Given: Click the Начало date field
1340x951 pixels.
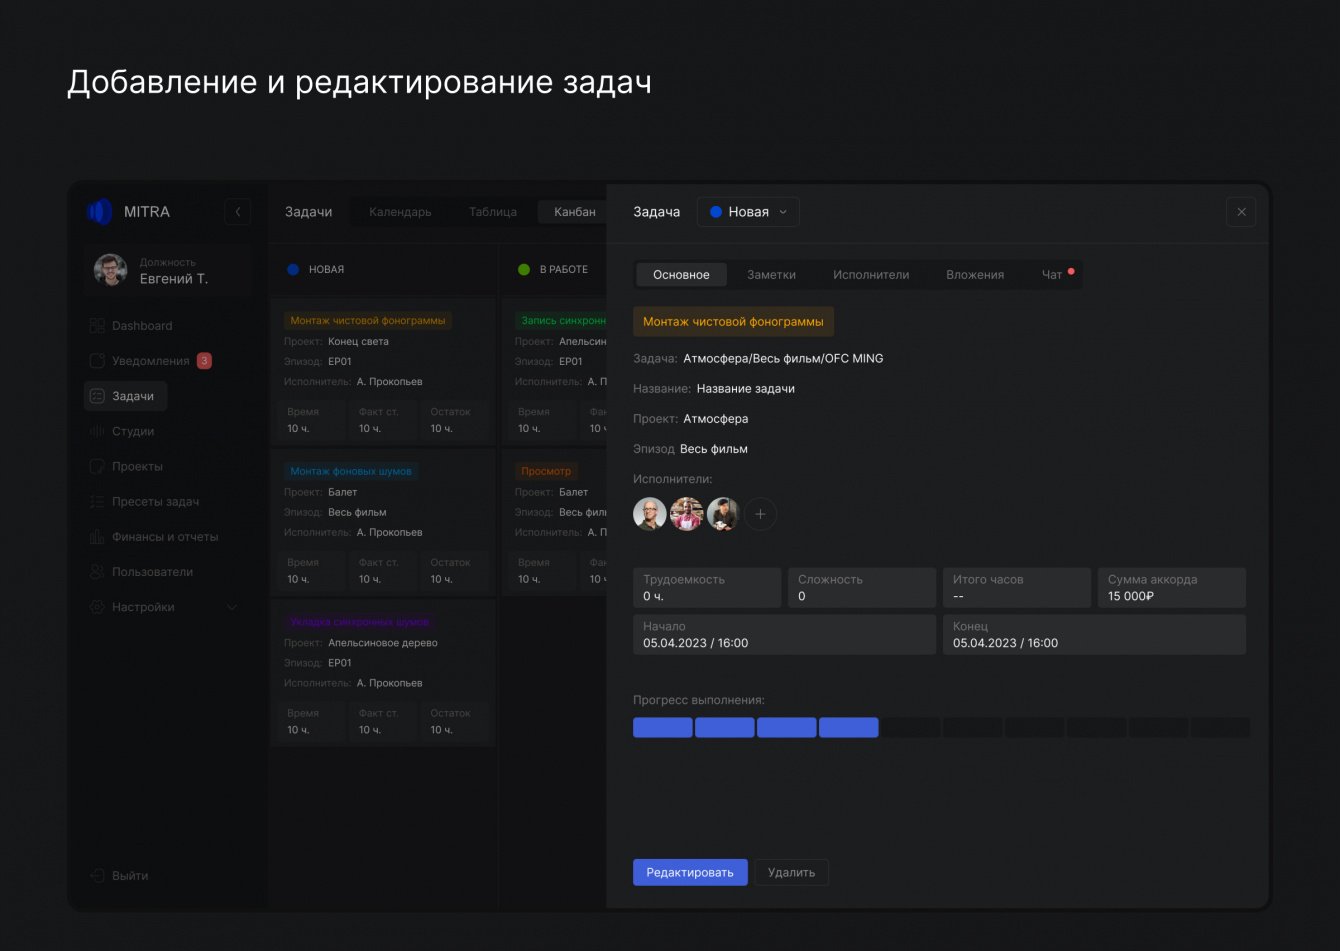Looking at the screenshot, I should click(x=784, y=635).
